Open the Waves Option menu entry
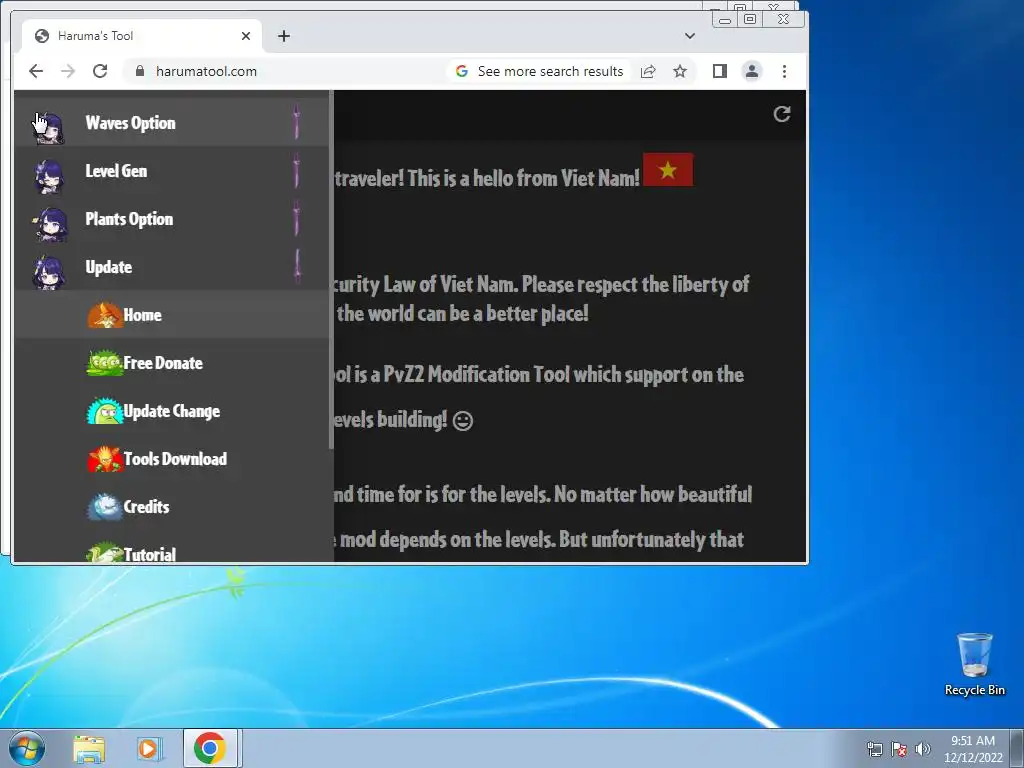This screenshot has height=768, width=1024. click(x=171, y=123)
